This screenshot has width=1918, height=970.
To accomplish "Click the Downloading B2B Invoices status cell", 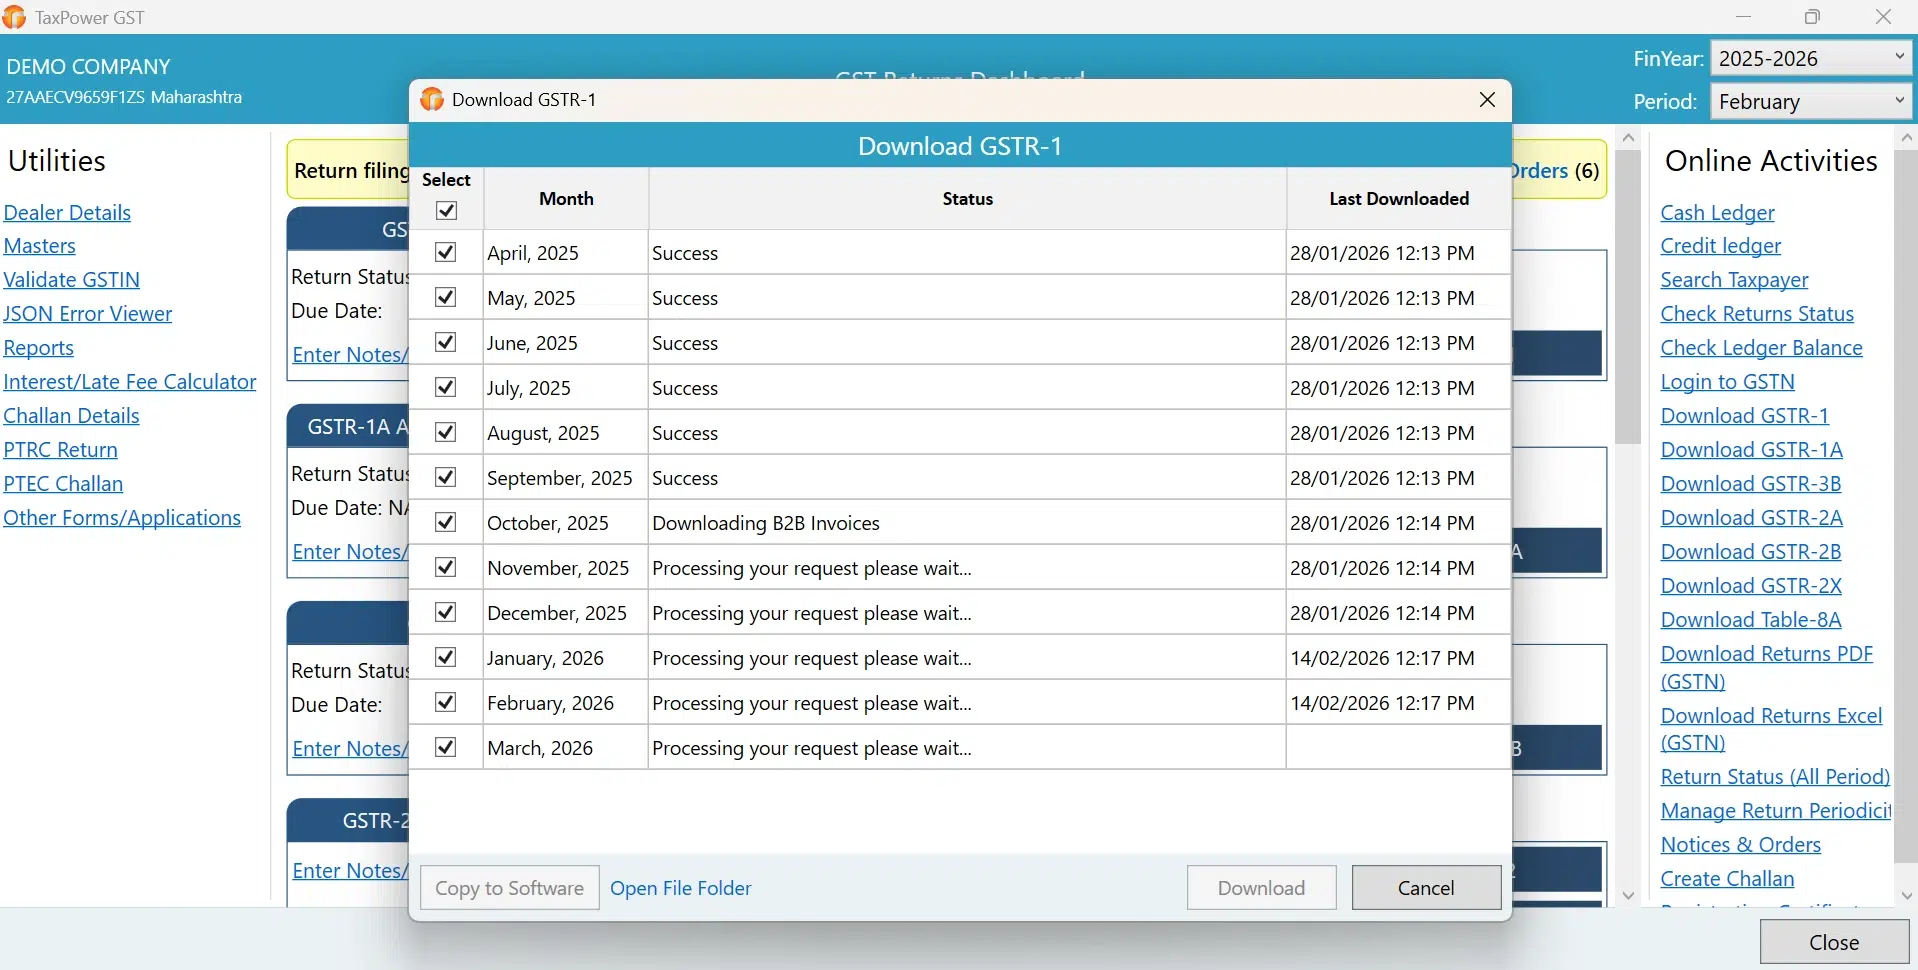I will pos(967,523).
